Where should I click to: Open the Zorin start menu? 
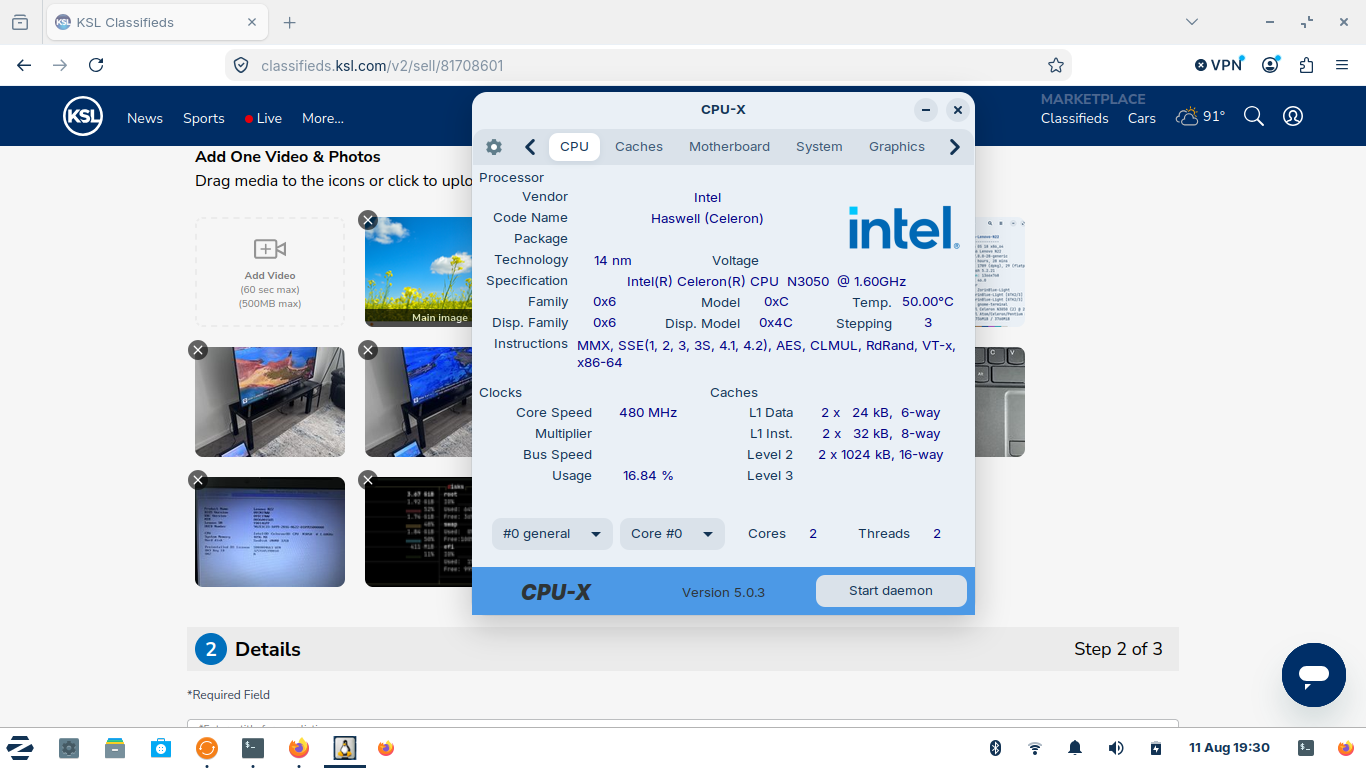pos(21,748)
